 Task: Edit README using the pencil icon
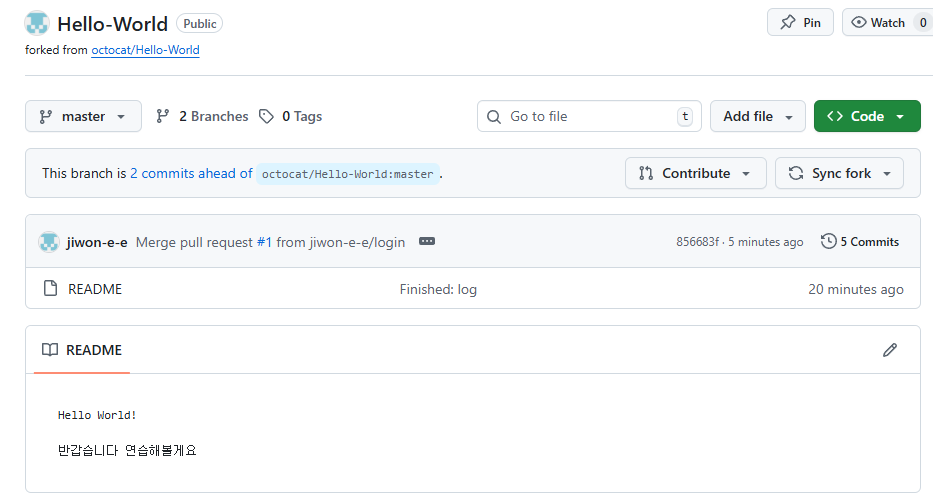(890, 350)
